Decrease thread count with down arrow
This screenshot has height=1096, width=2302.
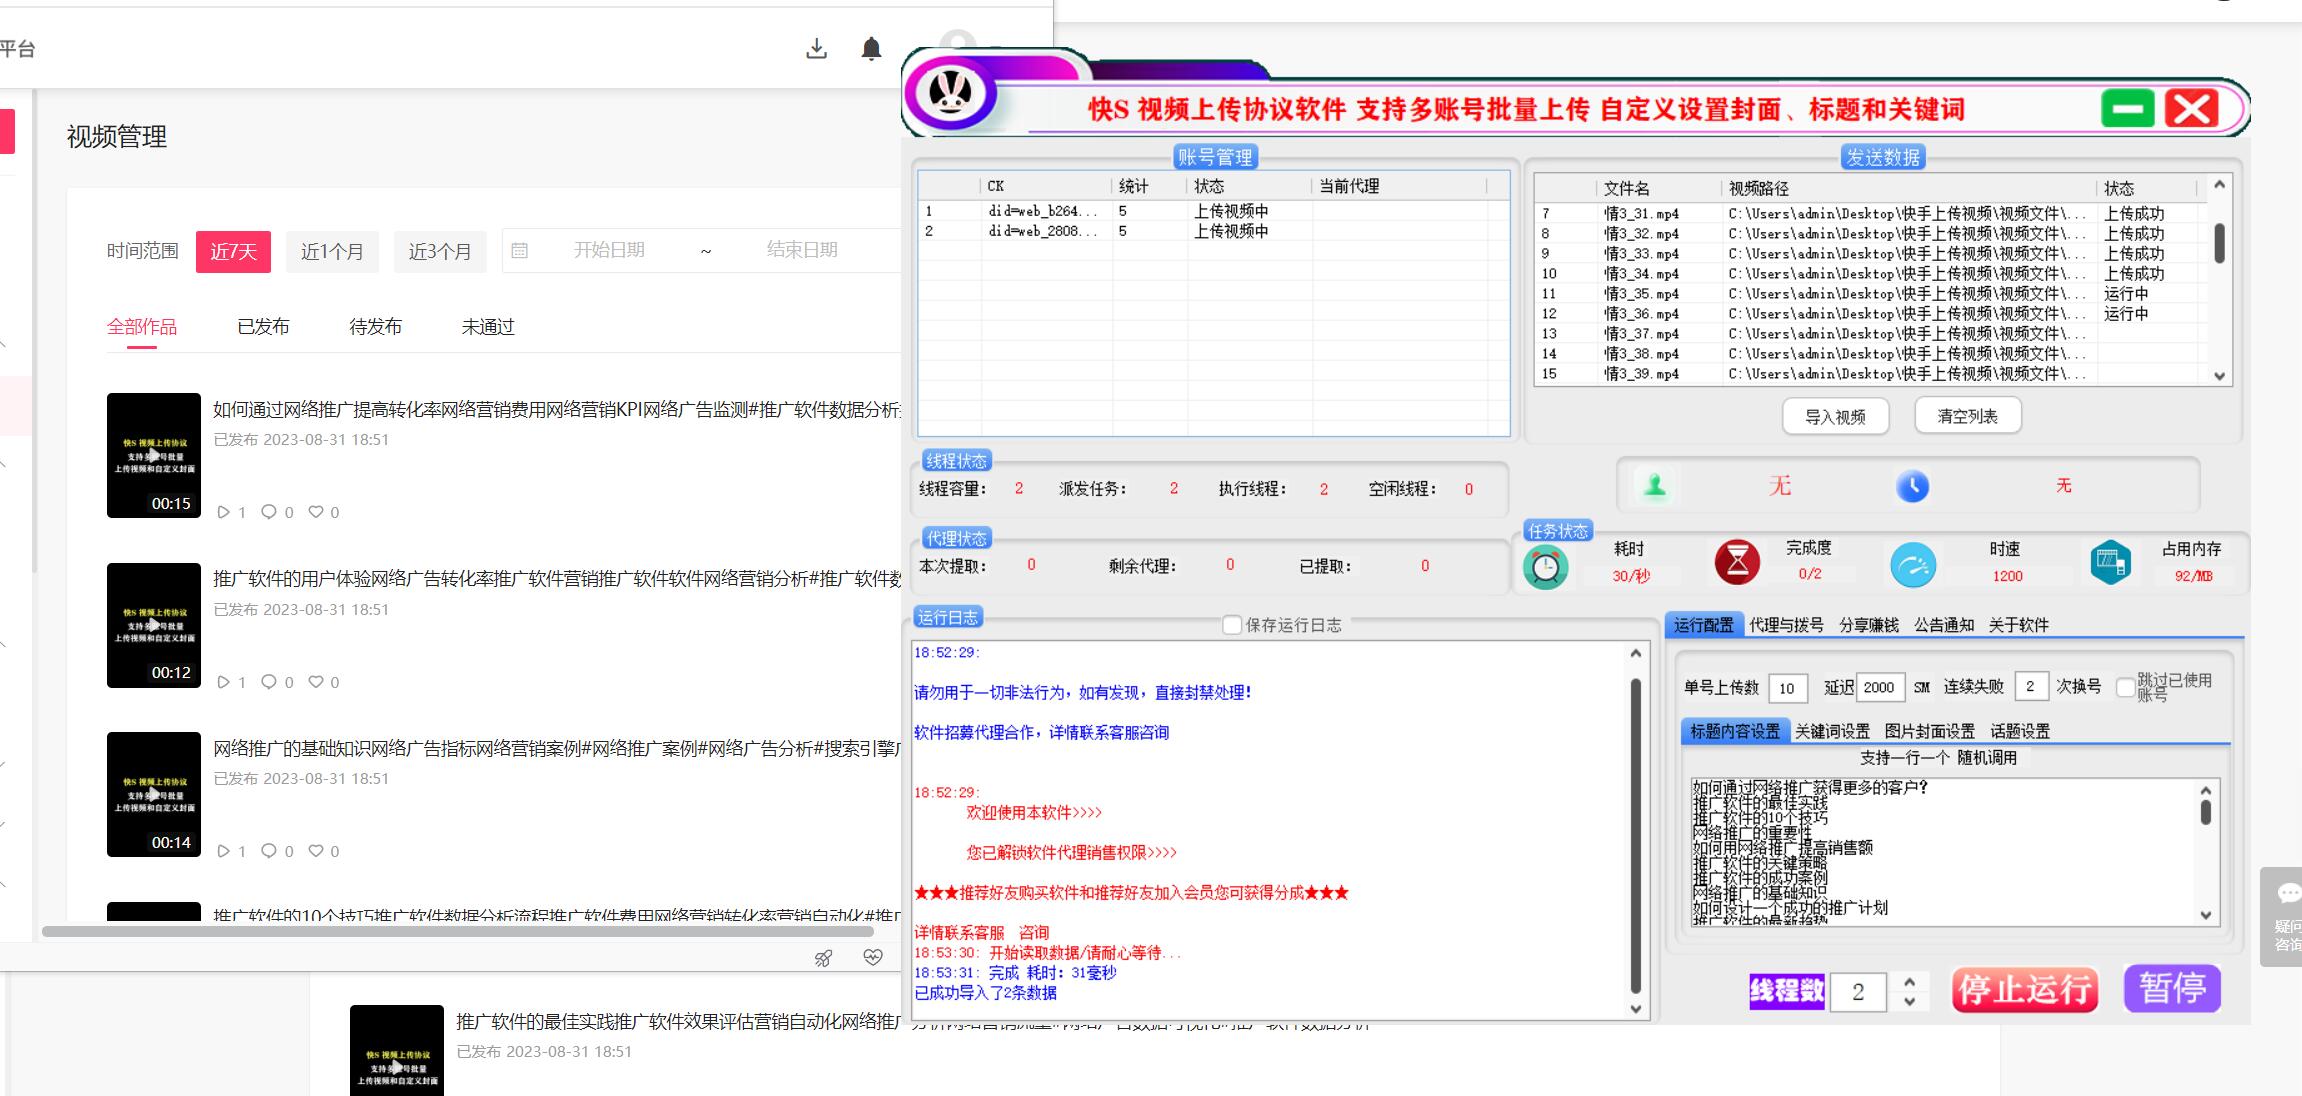tap(1909, 1001)
